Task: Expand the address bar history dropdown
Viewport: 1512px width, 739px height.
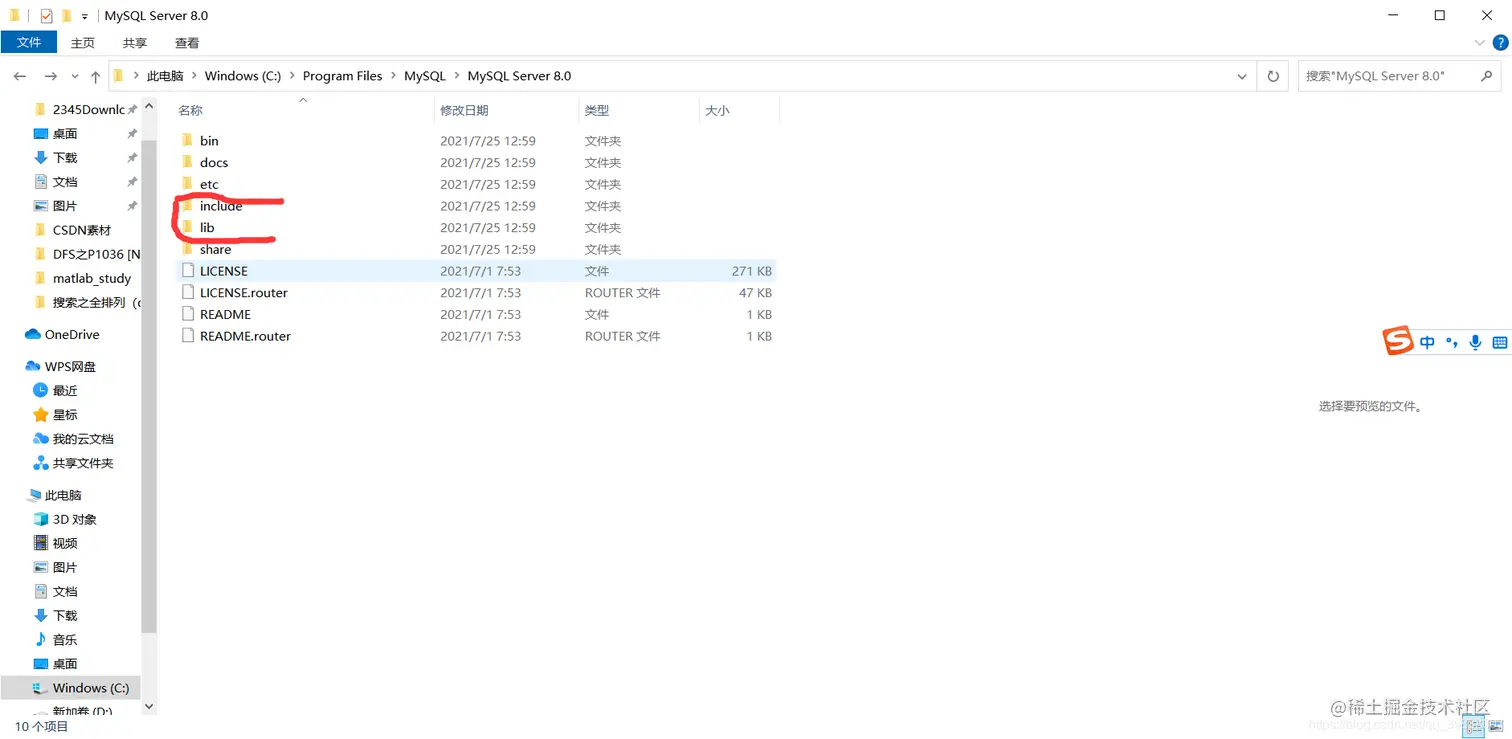Action: [1242, 76]
